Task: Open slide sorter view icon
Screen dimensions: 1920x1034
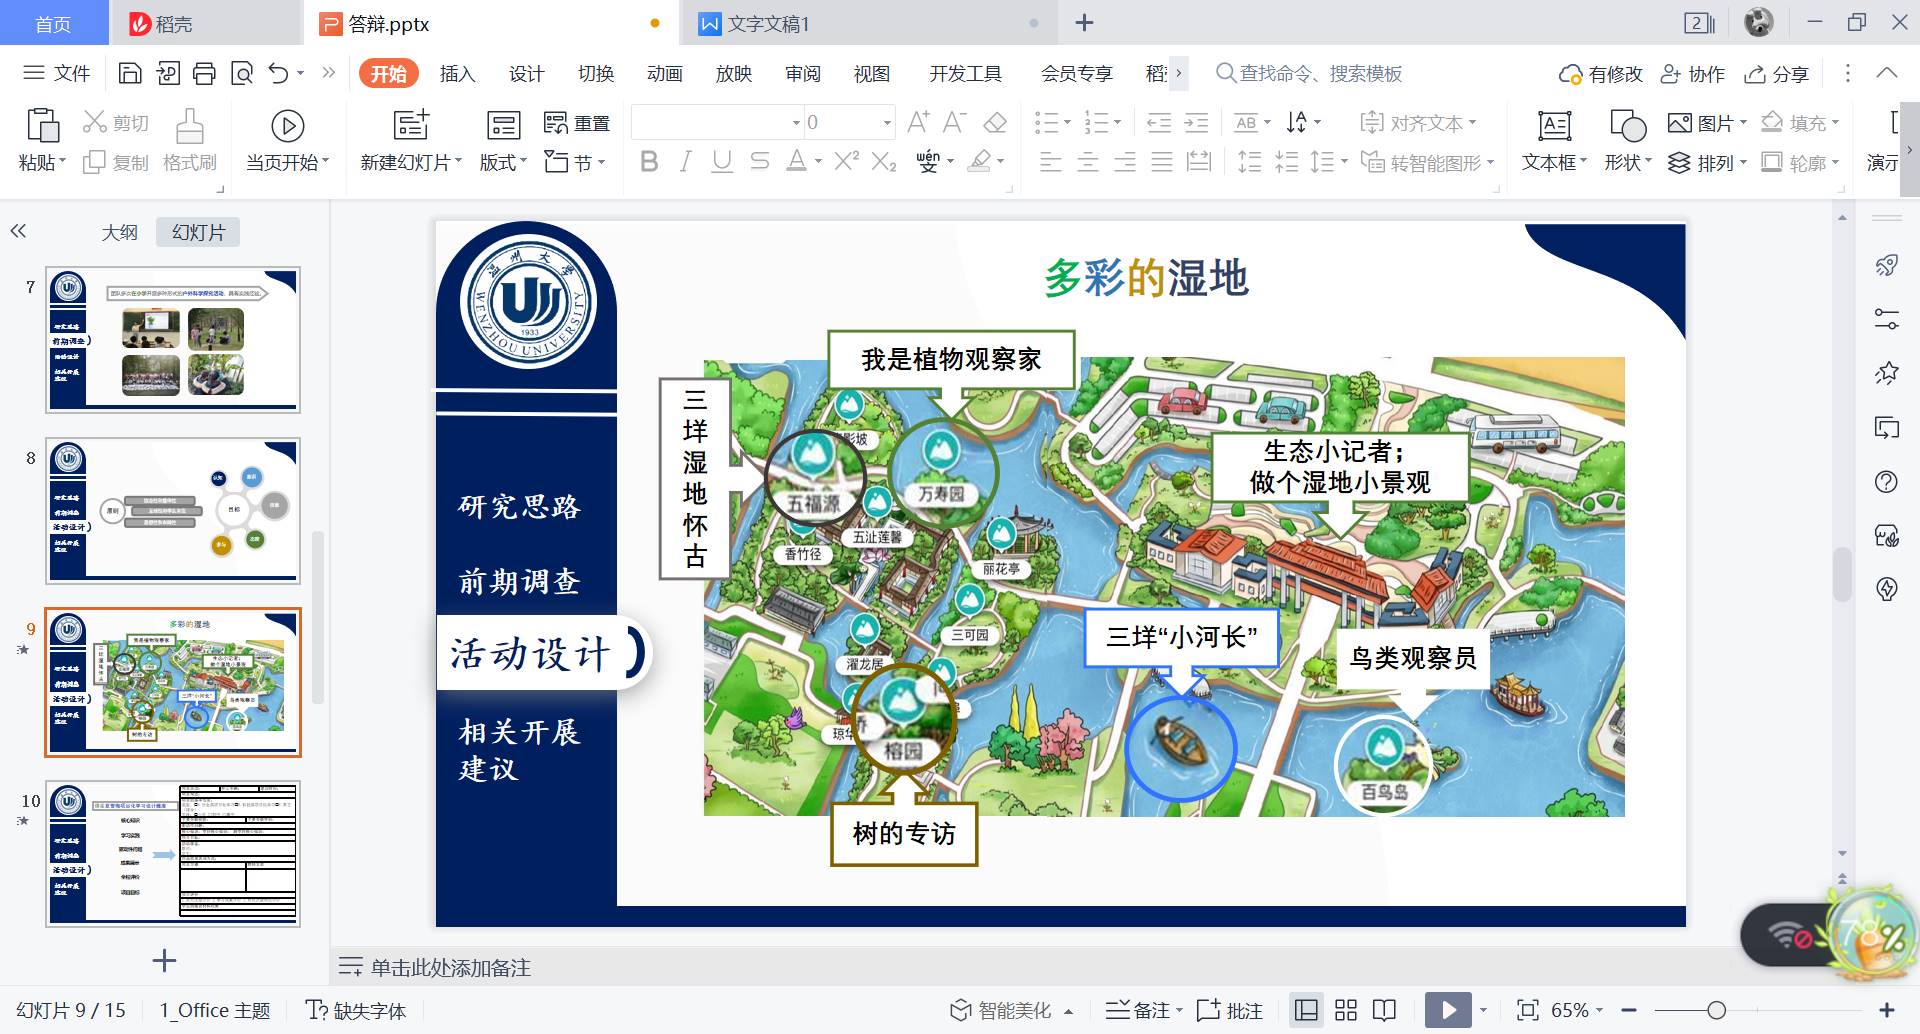Action: pyautogui.click(x=1346, y=1010)
